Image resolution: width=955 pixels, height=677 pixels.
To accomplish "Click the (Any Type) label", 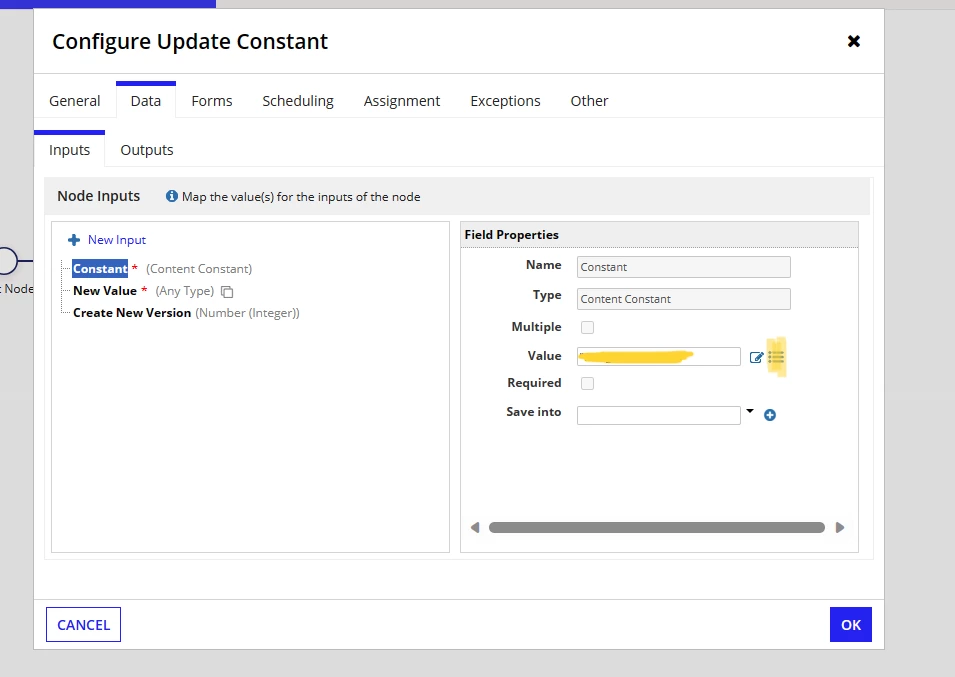I will pyautogui.click(x=185, y=291).
